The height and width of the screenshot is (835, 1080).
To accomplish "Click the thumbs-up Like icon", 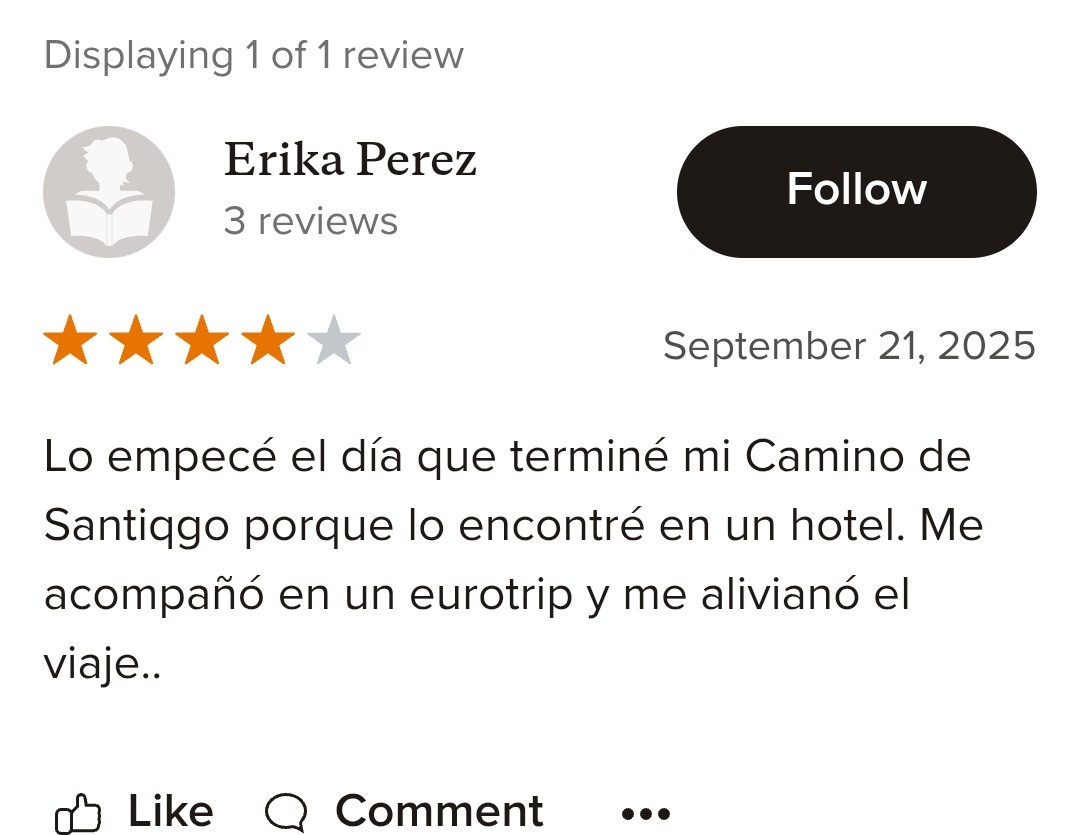I will [78, 814].
